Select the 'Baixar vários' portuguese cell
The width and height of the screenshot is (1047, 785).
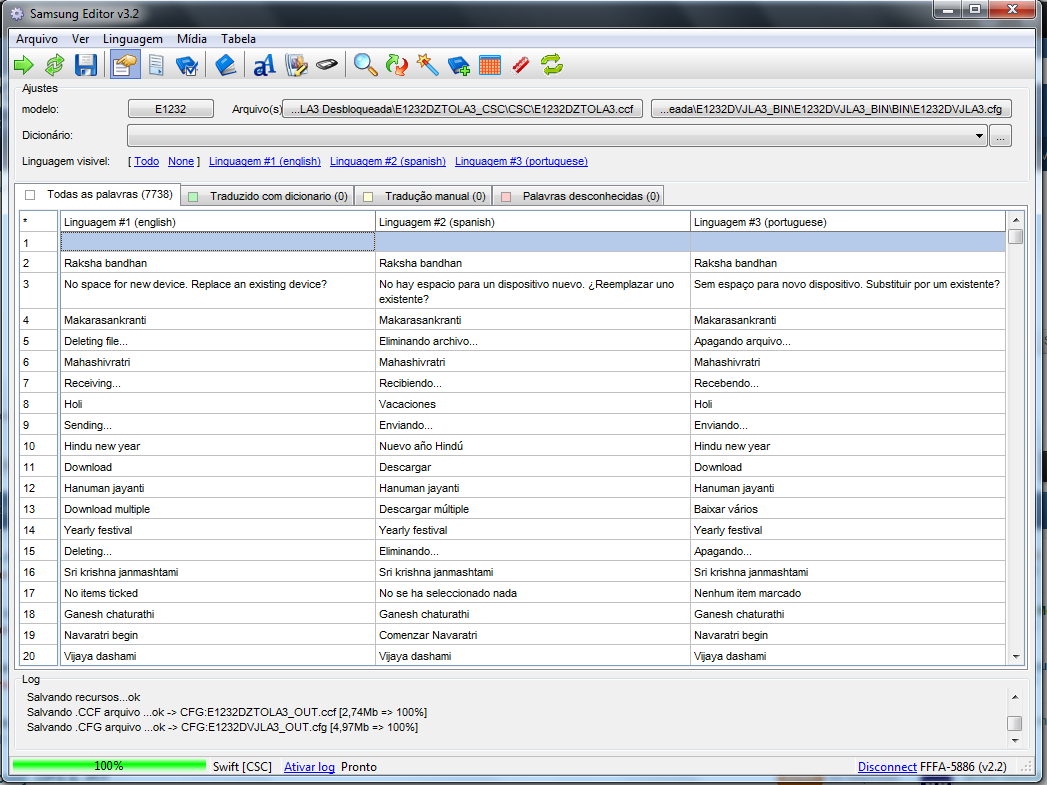pos(848,509)
